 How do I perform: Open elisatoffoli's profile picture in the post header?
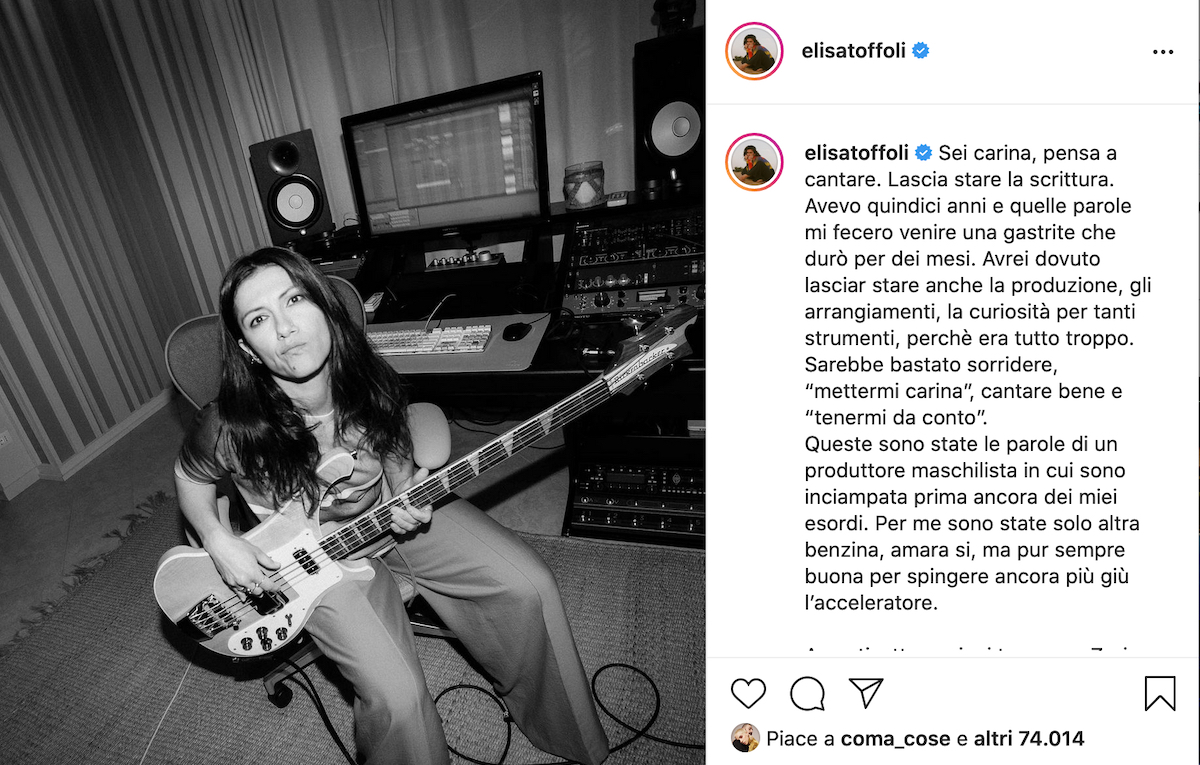point(754,50)
